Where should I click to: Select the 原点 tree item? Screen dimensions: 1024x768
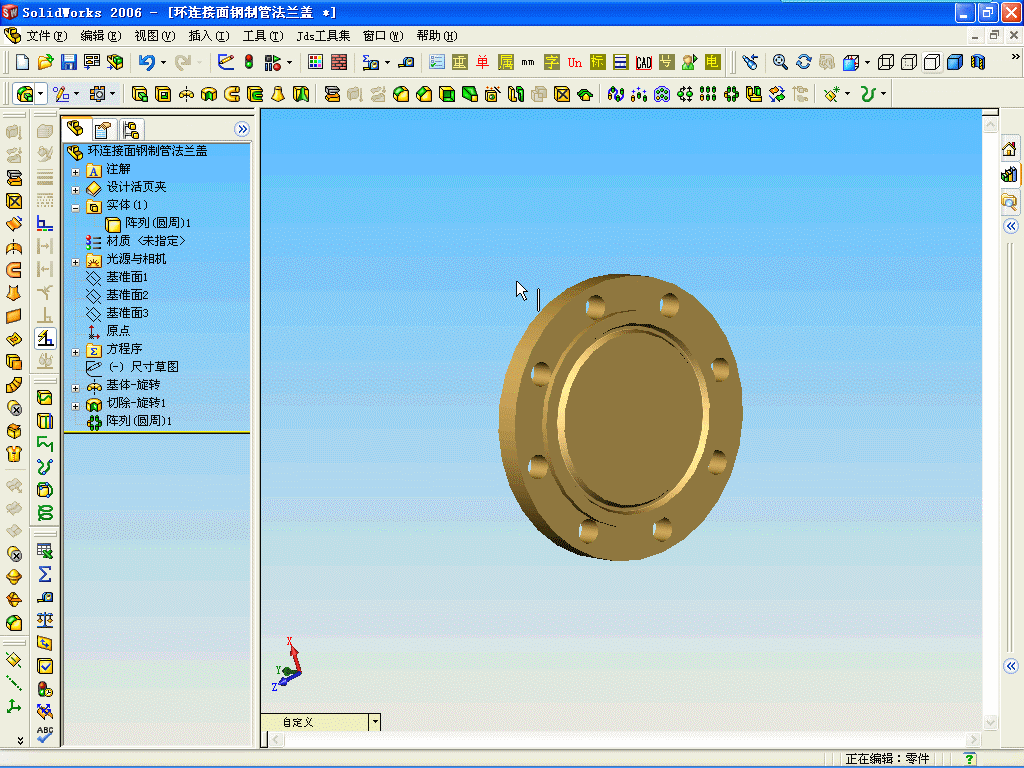108,331
